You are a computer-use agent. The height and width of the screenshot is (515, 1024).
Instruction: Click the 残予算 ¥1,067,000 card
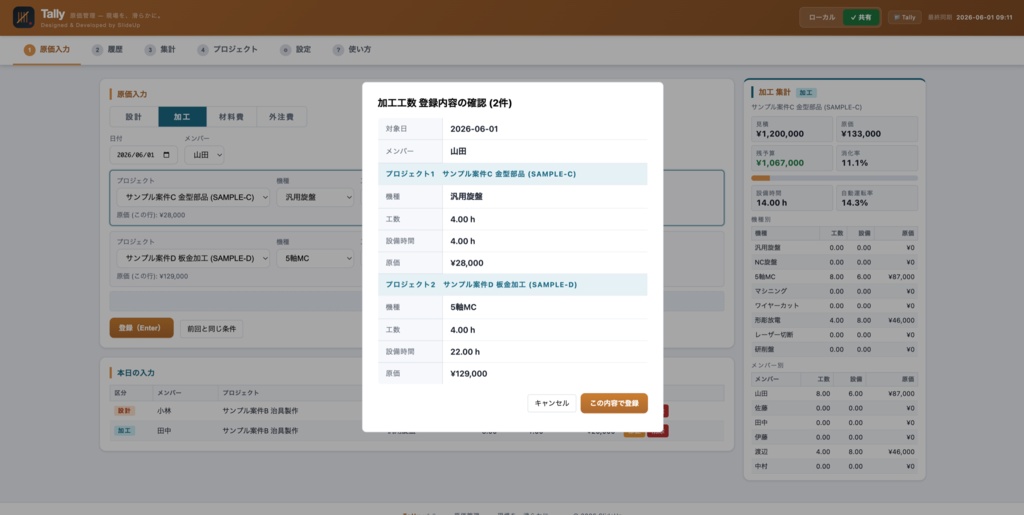[792, 158]
